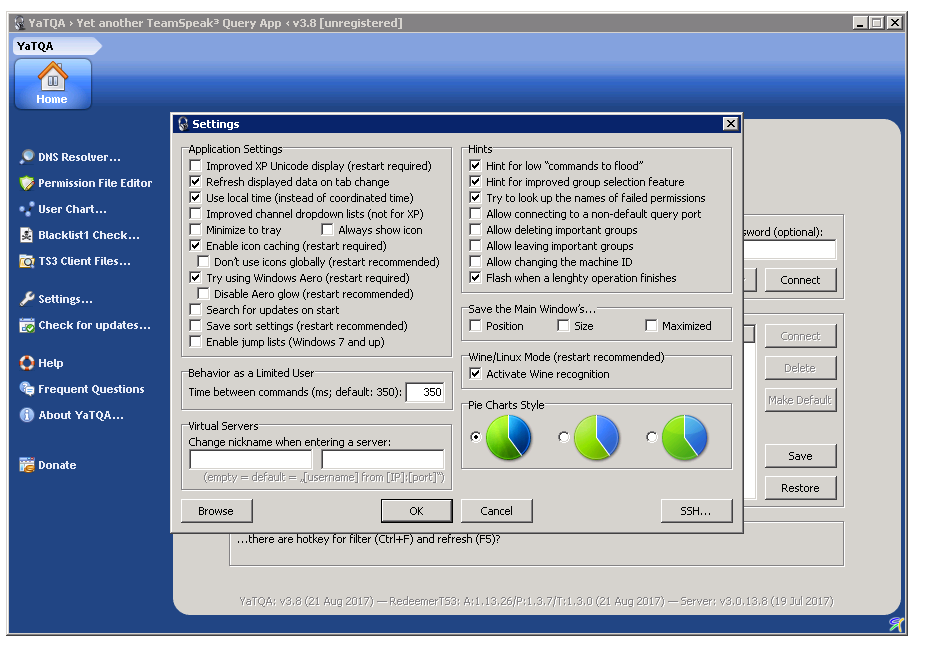Click the Home house icon
The width and height of the screenshot is (926, 660).
[53, 76]
